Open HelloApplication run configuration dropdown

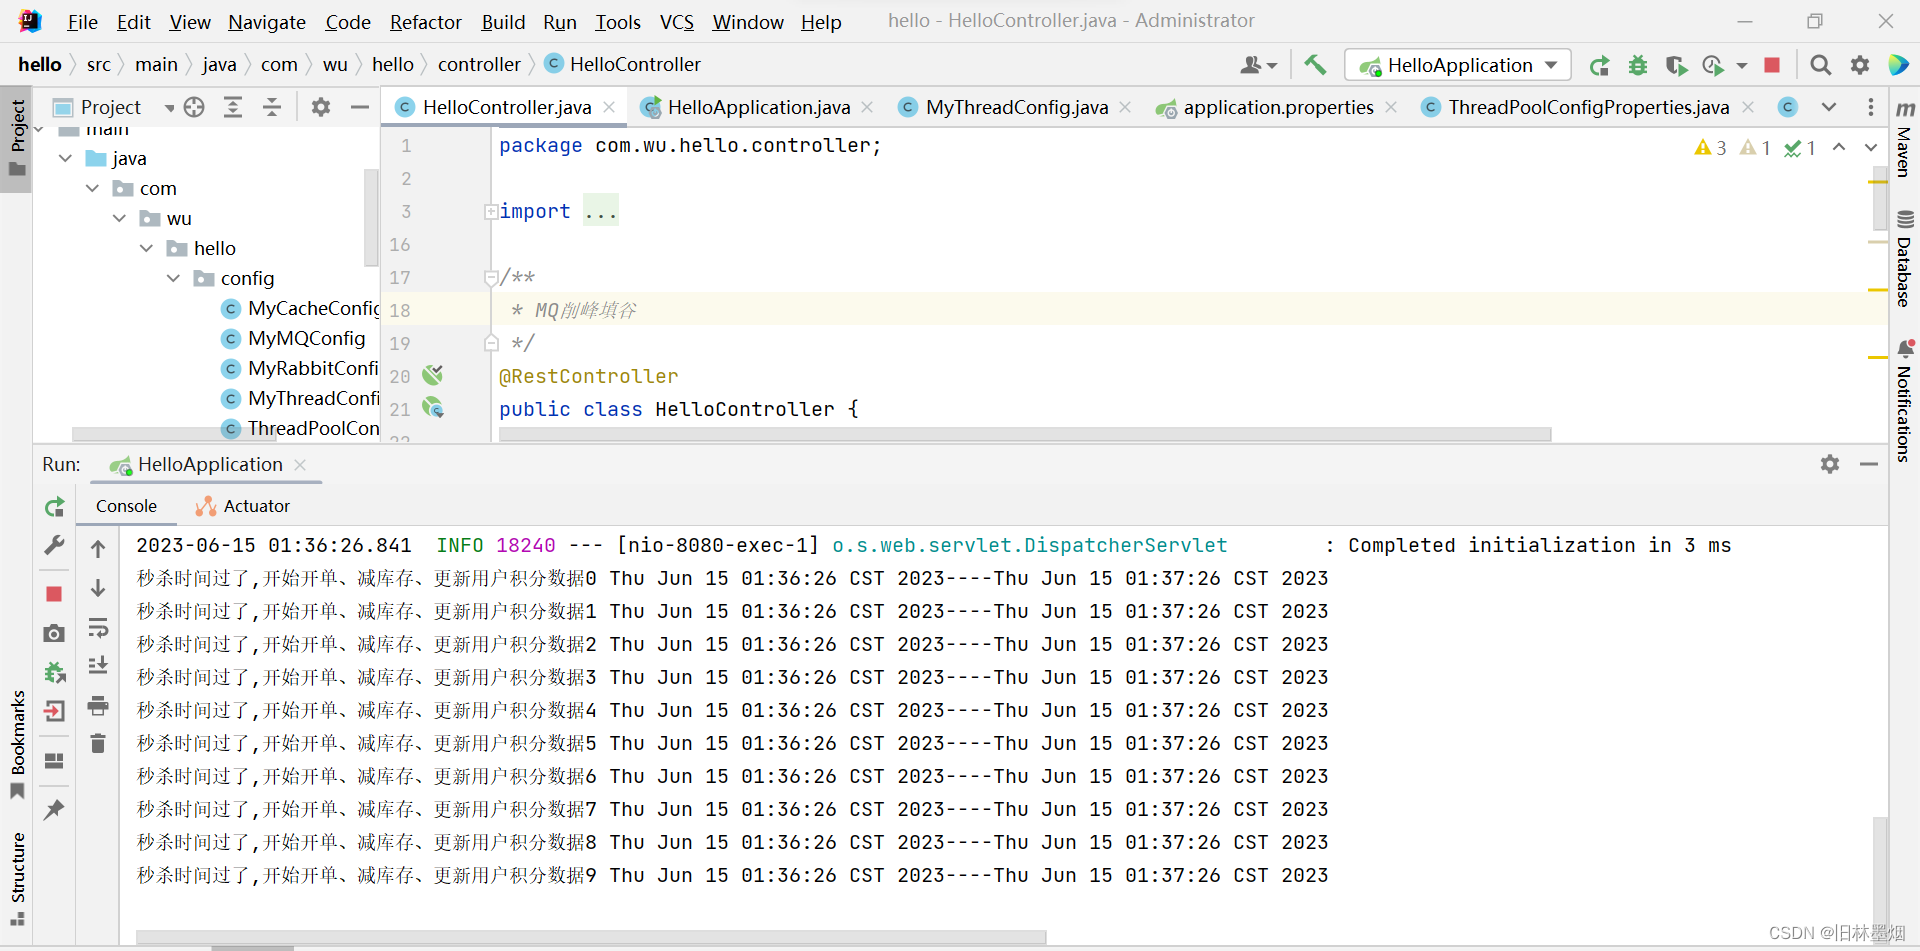coord(1458,65)
